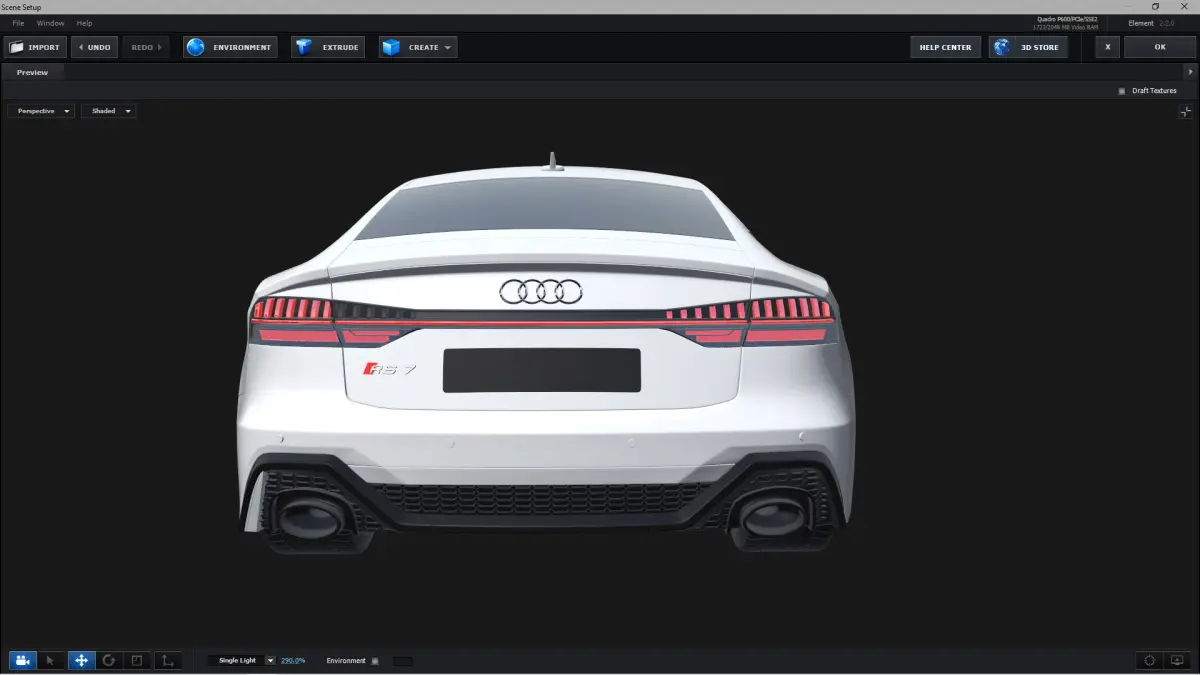Image resolution: width=1200 pixels, height=675 pixels.
Task: Open the Window menu
Action: tap(50, 23)
